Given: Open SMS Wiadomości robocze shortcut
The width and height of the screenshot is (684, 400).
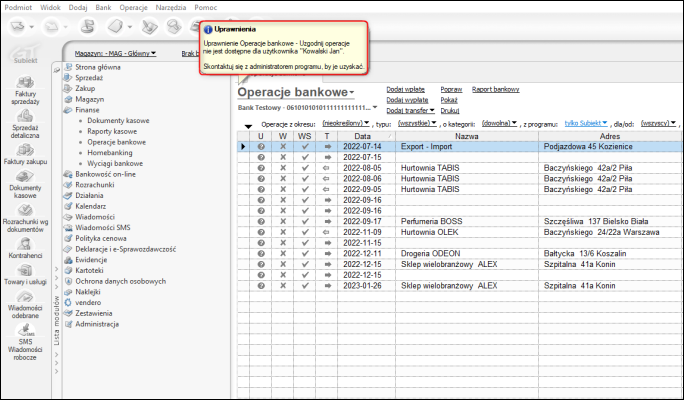Looking at the screenshot, I should click(25, 342).
